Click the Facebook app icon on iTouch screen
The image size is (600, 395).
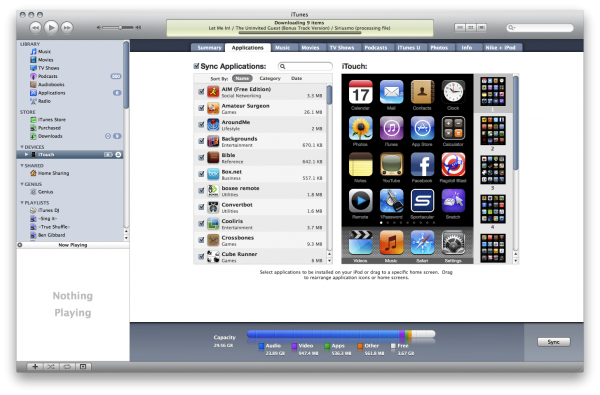pos(422,164)
